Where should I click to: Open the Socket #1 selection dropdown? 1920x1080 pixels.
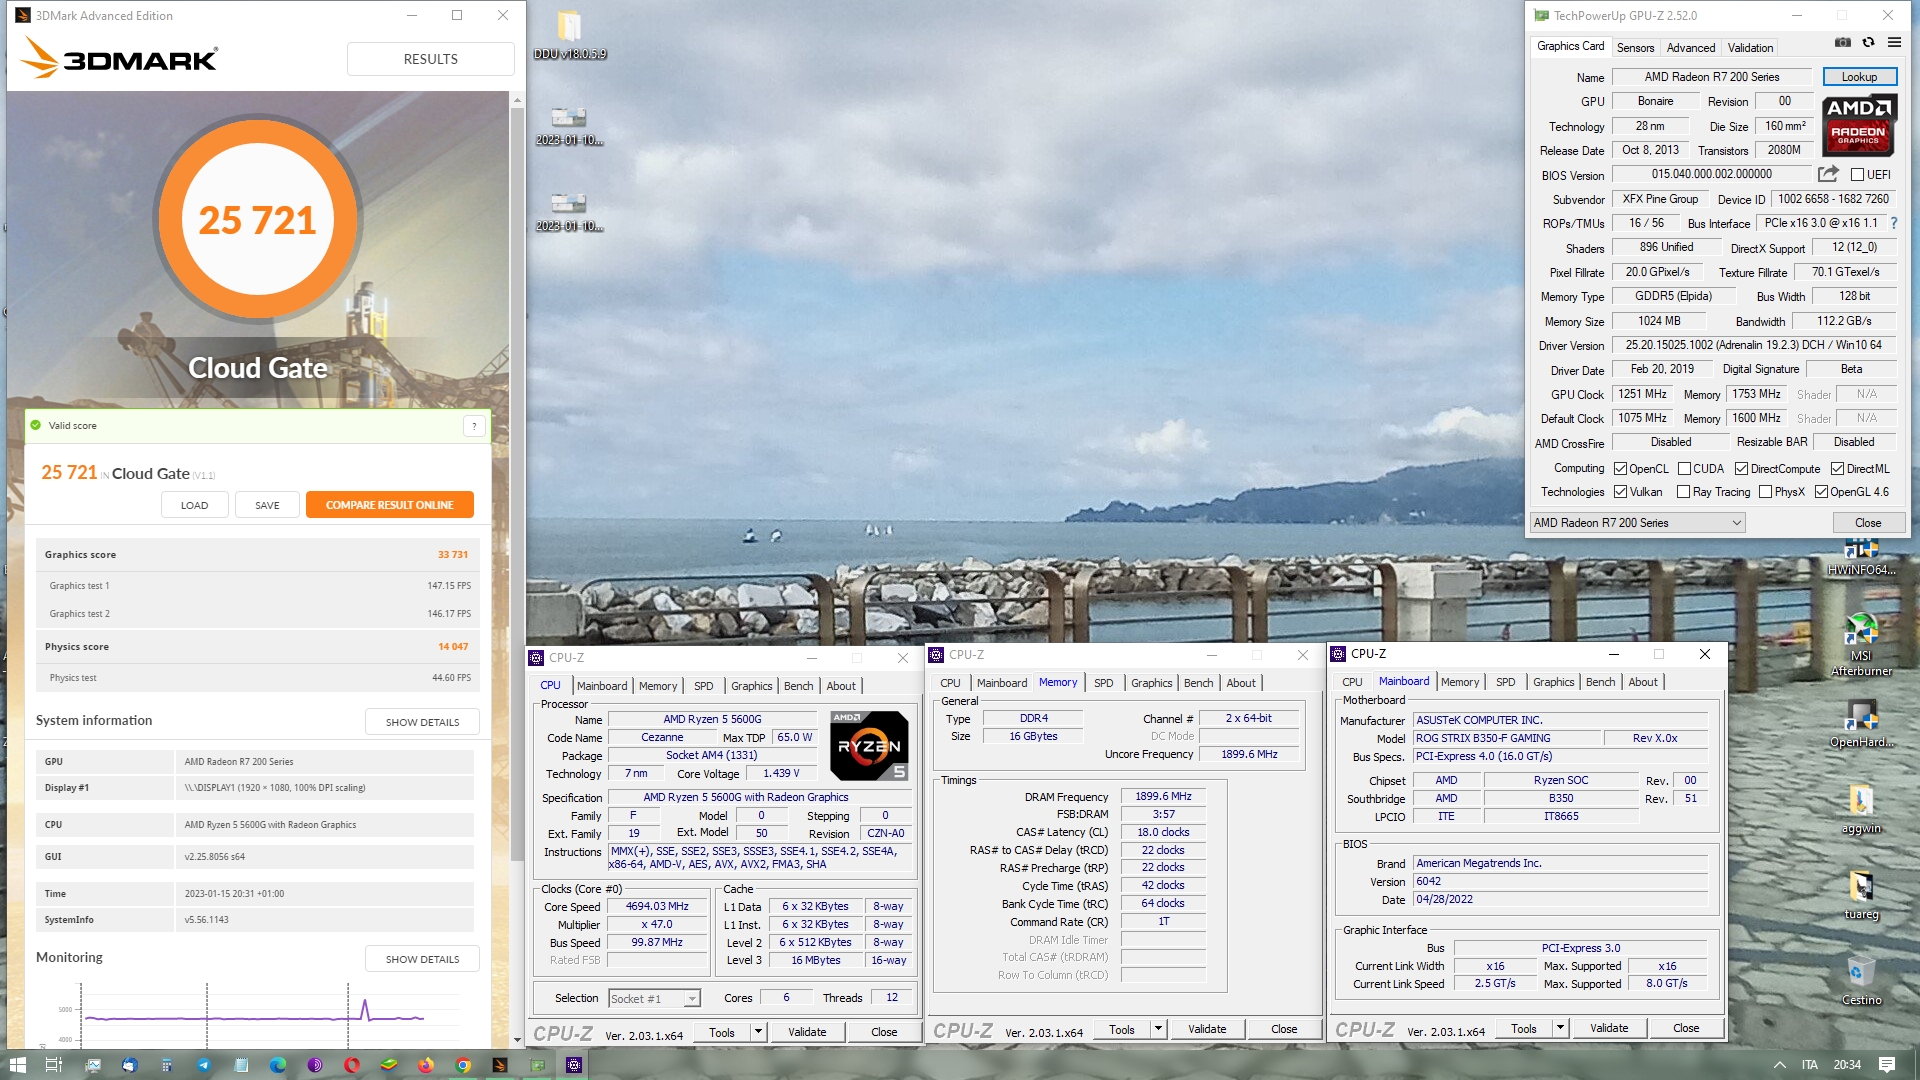(x=654, y=999)
